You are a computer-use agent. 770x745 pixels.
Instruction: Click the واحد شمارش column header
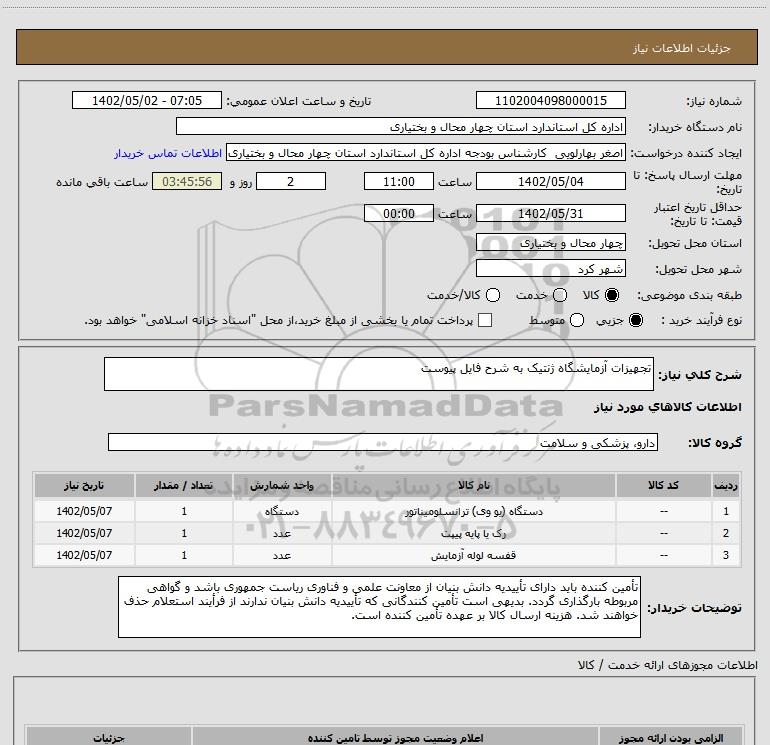(x=282, y=485)
